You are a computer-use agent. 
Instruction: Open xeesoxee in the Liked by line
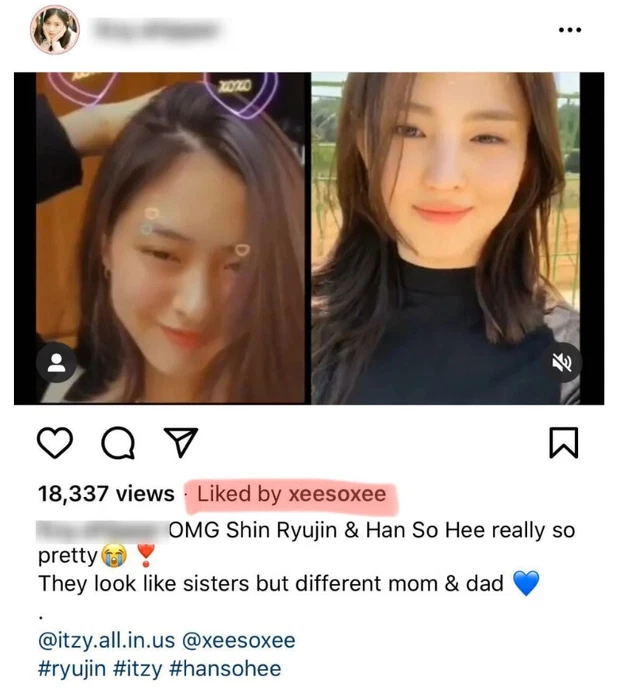pos(337,494)
